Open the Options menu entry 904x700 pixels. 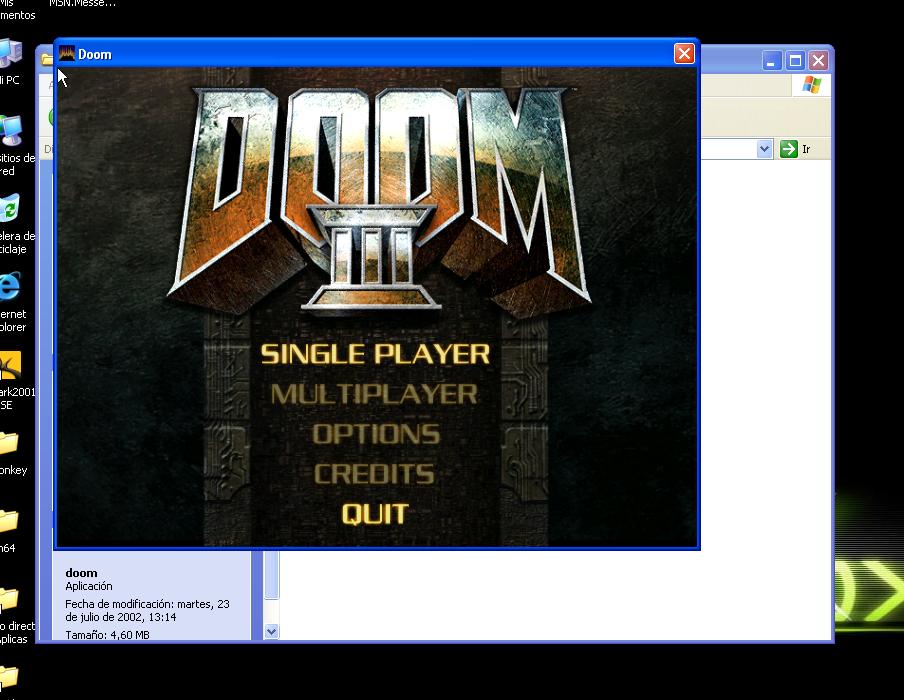click(x=376, y=434)
